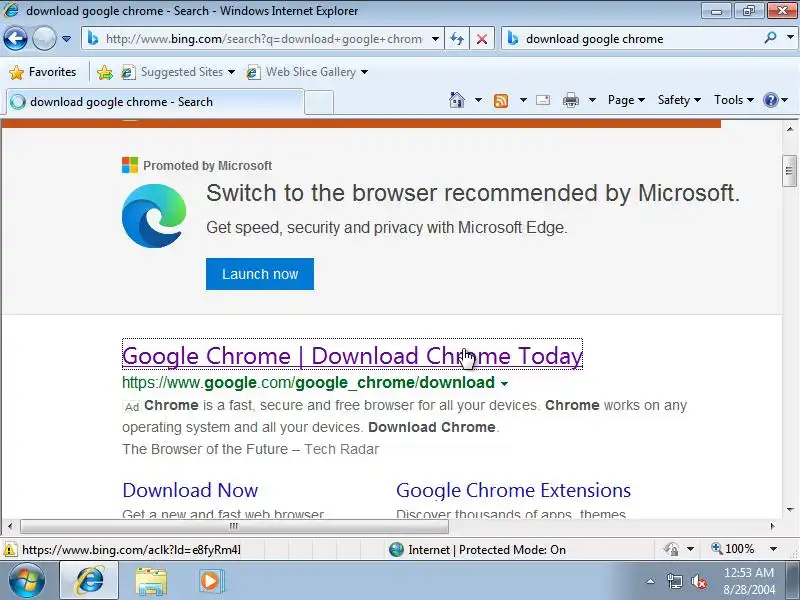Open the Windows Start orb
The height and width of the screenshot is (600, 800).
pos(26,580)
